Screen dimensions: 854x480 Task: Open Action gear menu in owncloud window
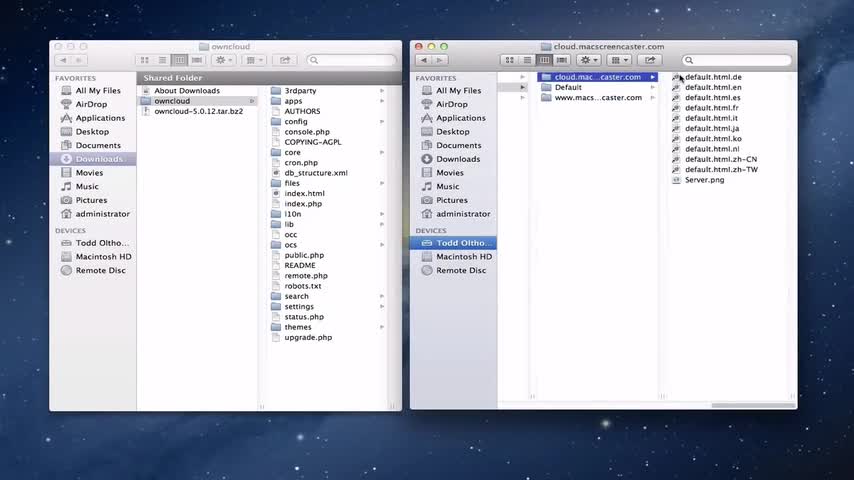(224, 60)
